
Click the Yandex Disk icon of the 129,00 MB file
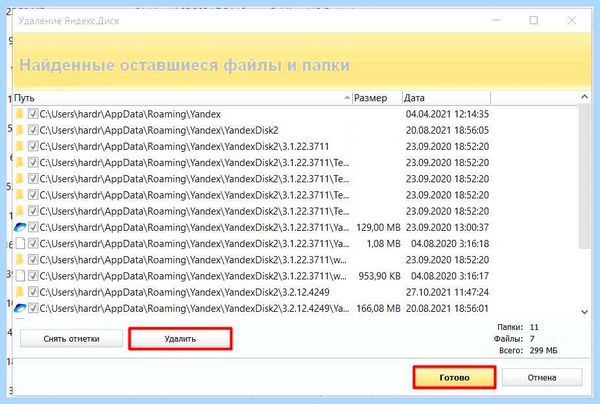[20, 228]
